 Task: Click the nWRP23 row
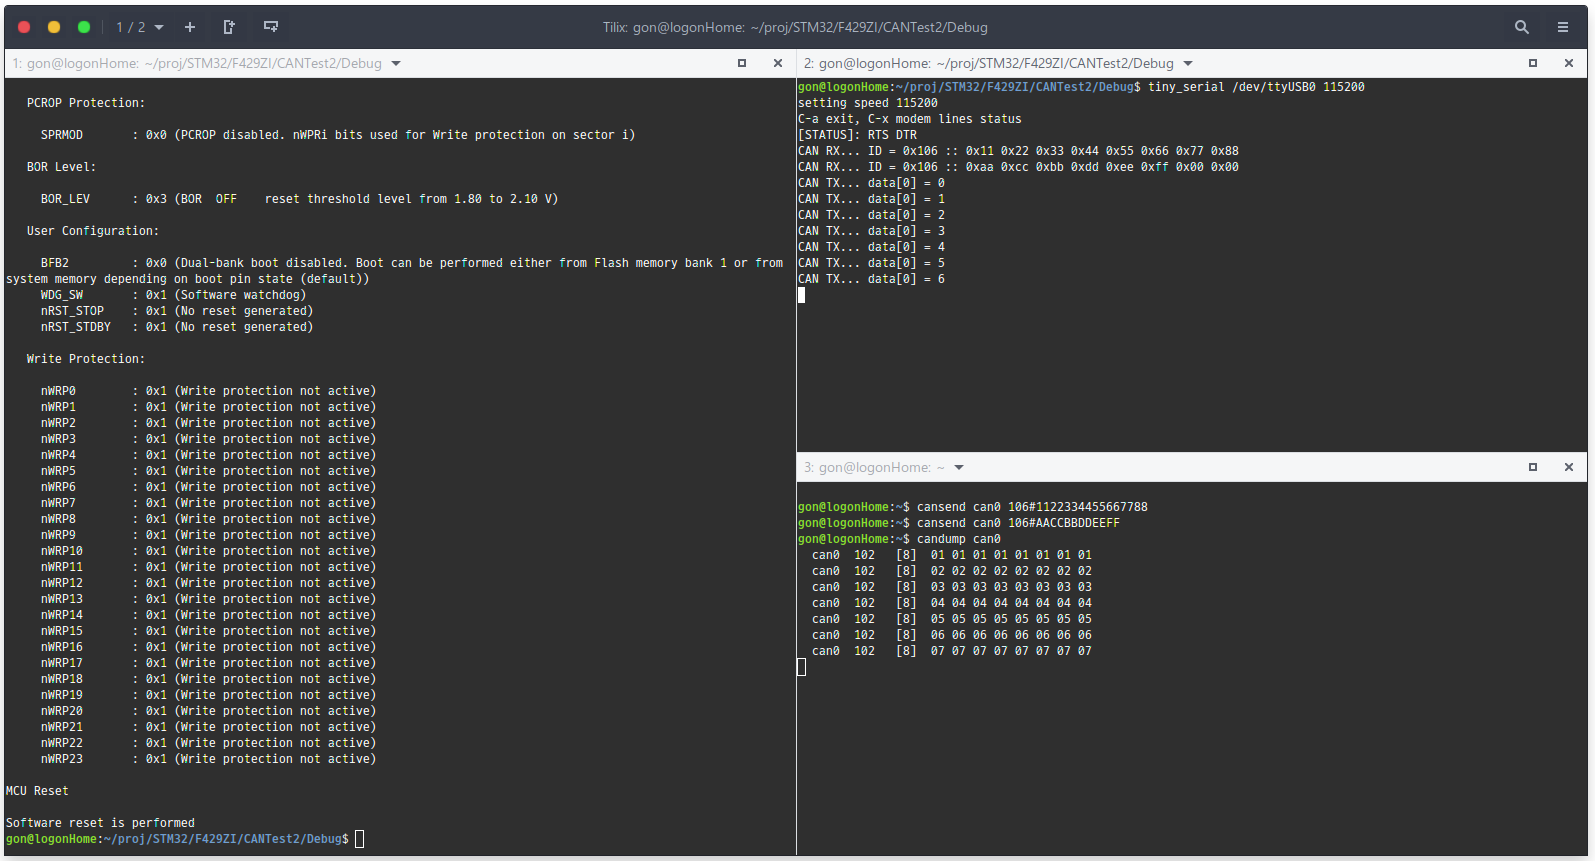[x=208, y=759]
